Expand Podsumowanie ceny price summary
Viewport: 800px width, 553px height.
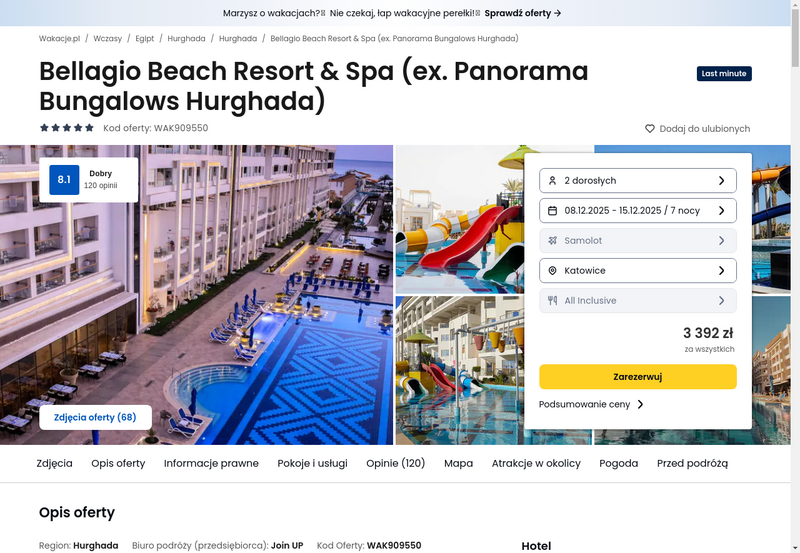pyautogui.click(x=591, y=404)
